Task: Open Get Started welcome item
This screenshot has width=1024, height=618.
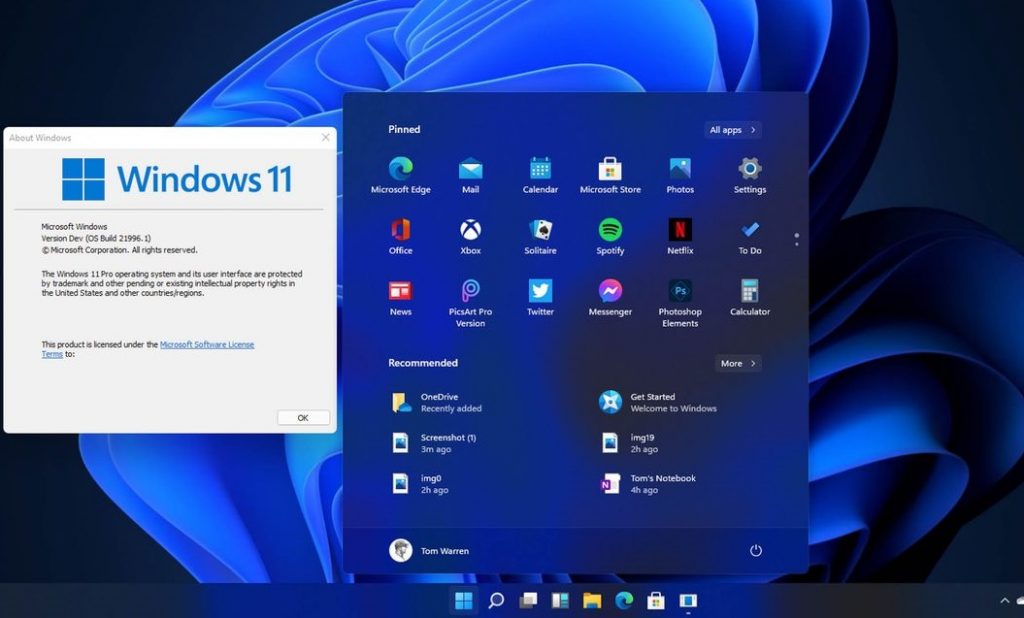Action: [x=658, y=402]
